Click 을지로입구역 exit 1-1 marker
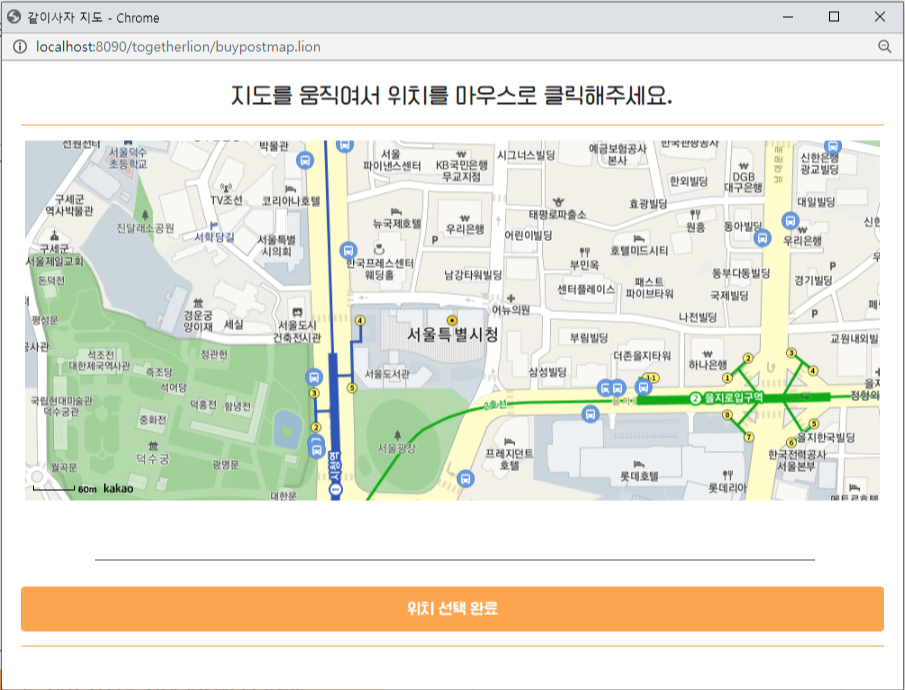The height and width of the screenshot is (690, 905). [652, 378]
